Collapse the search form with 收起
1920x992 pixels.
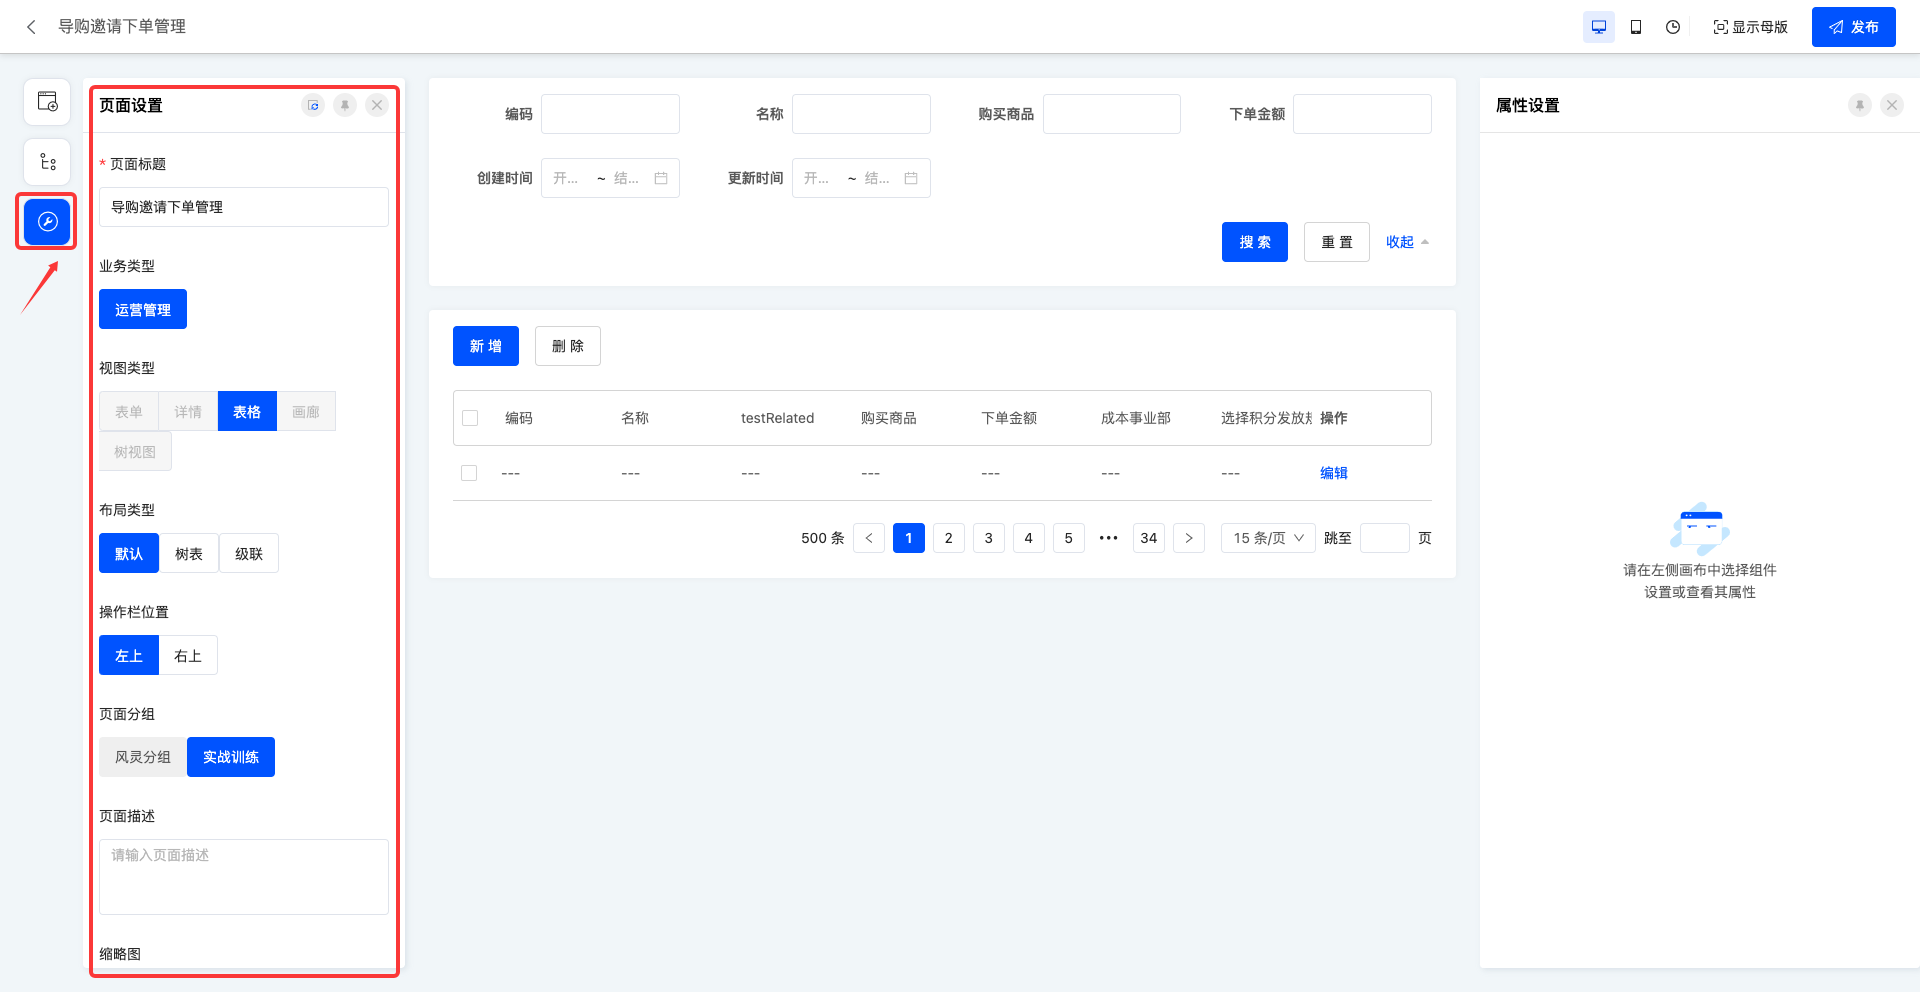(1406, 242)
